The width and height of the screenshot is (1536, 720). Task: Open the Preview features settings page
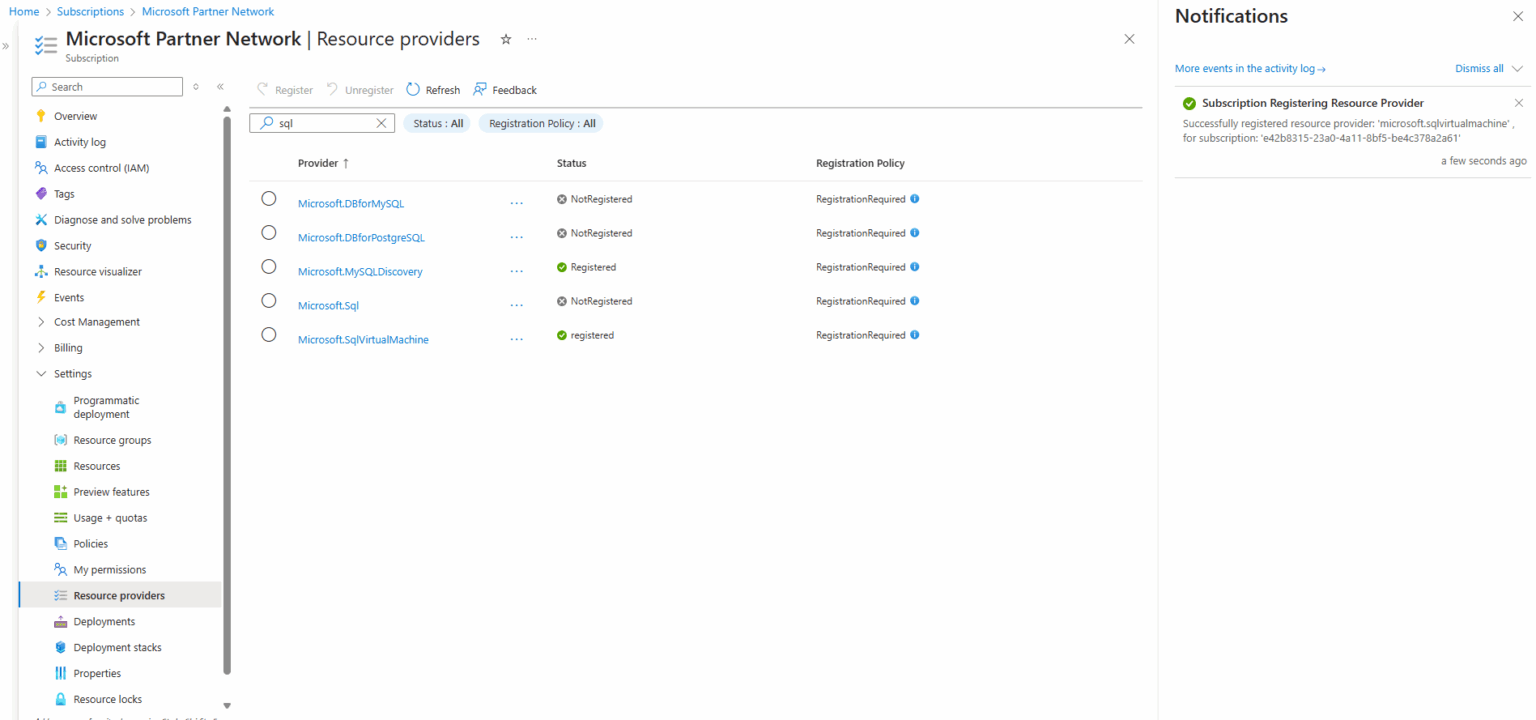108,491
